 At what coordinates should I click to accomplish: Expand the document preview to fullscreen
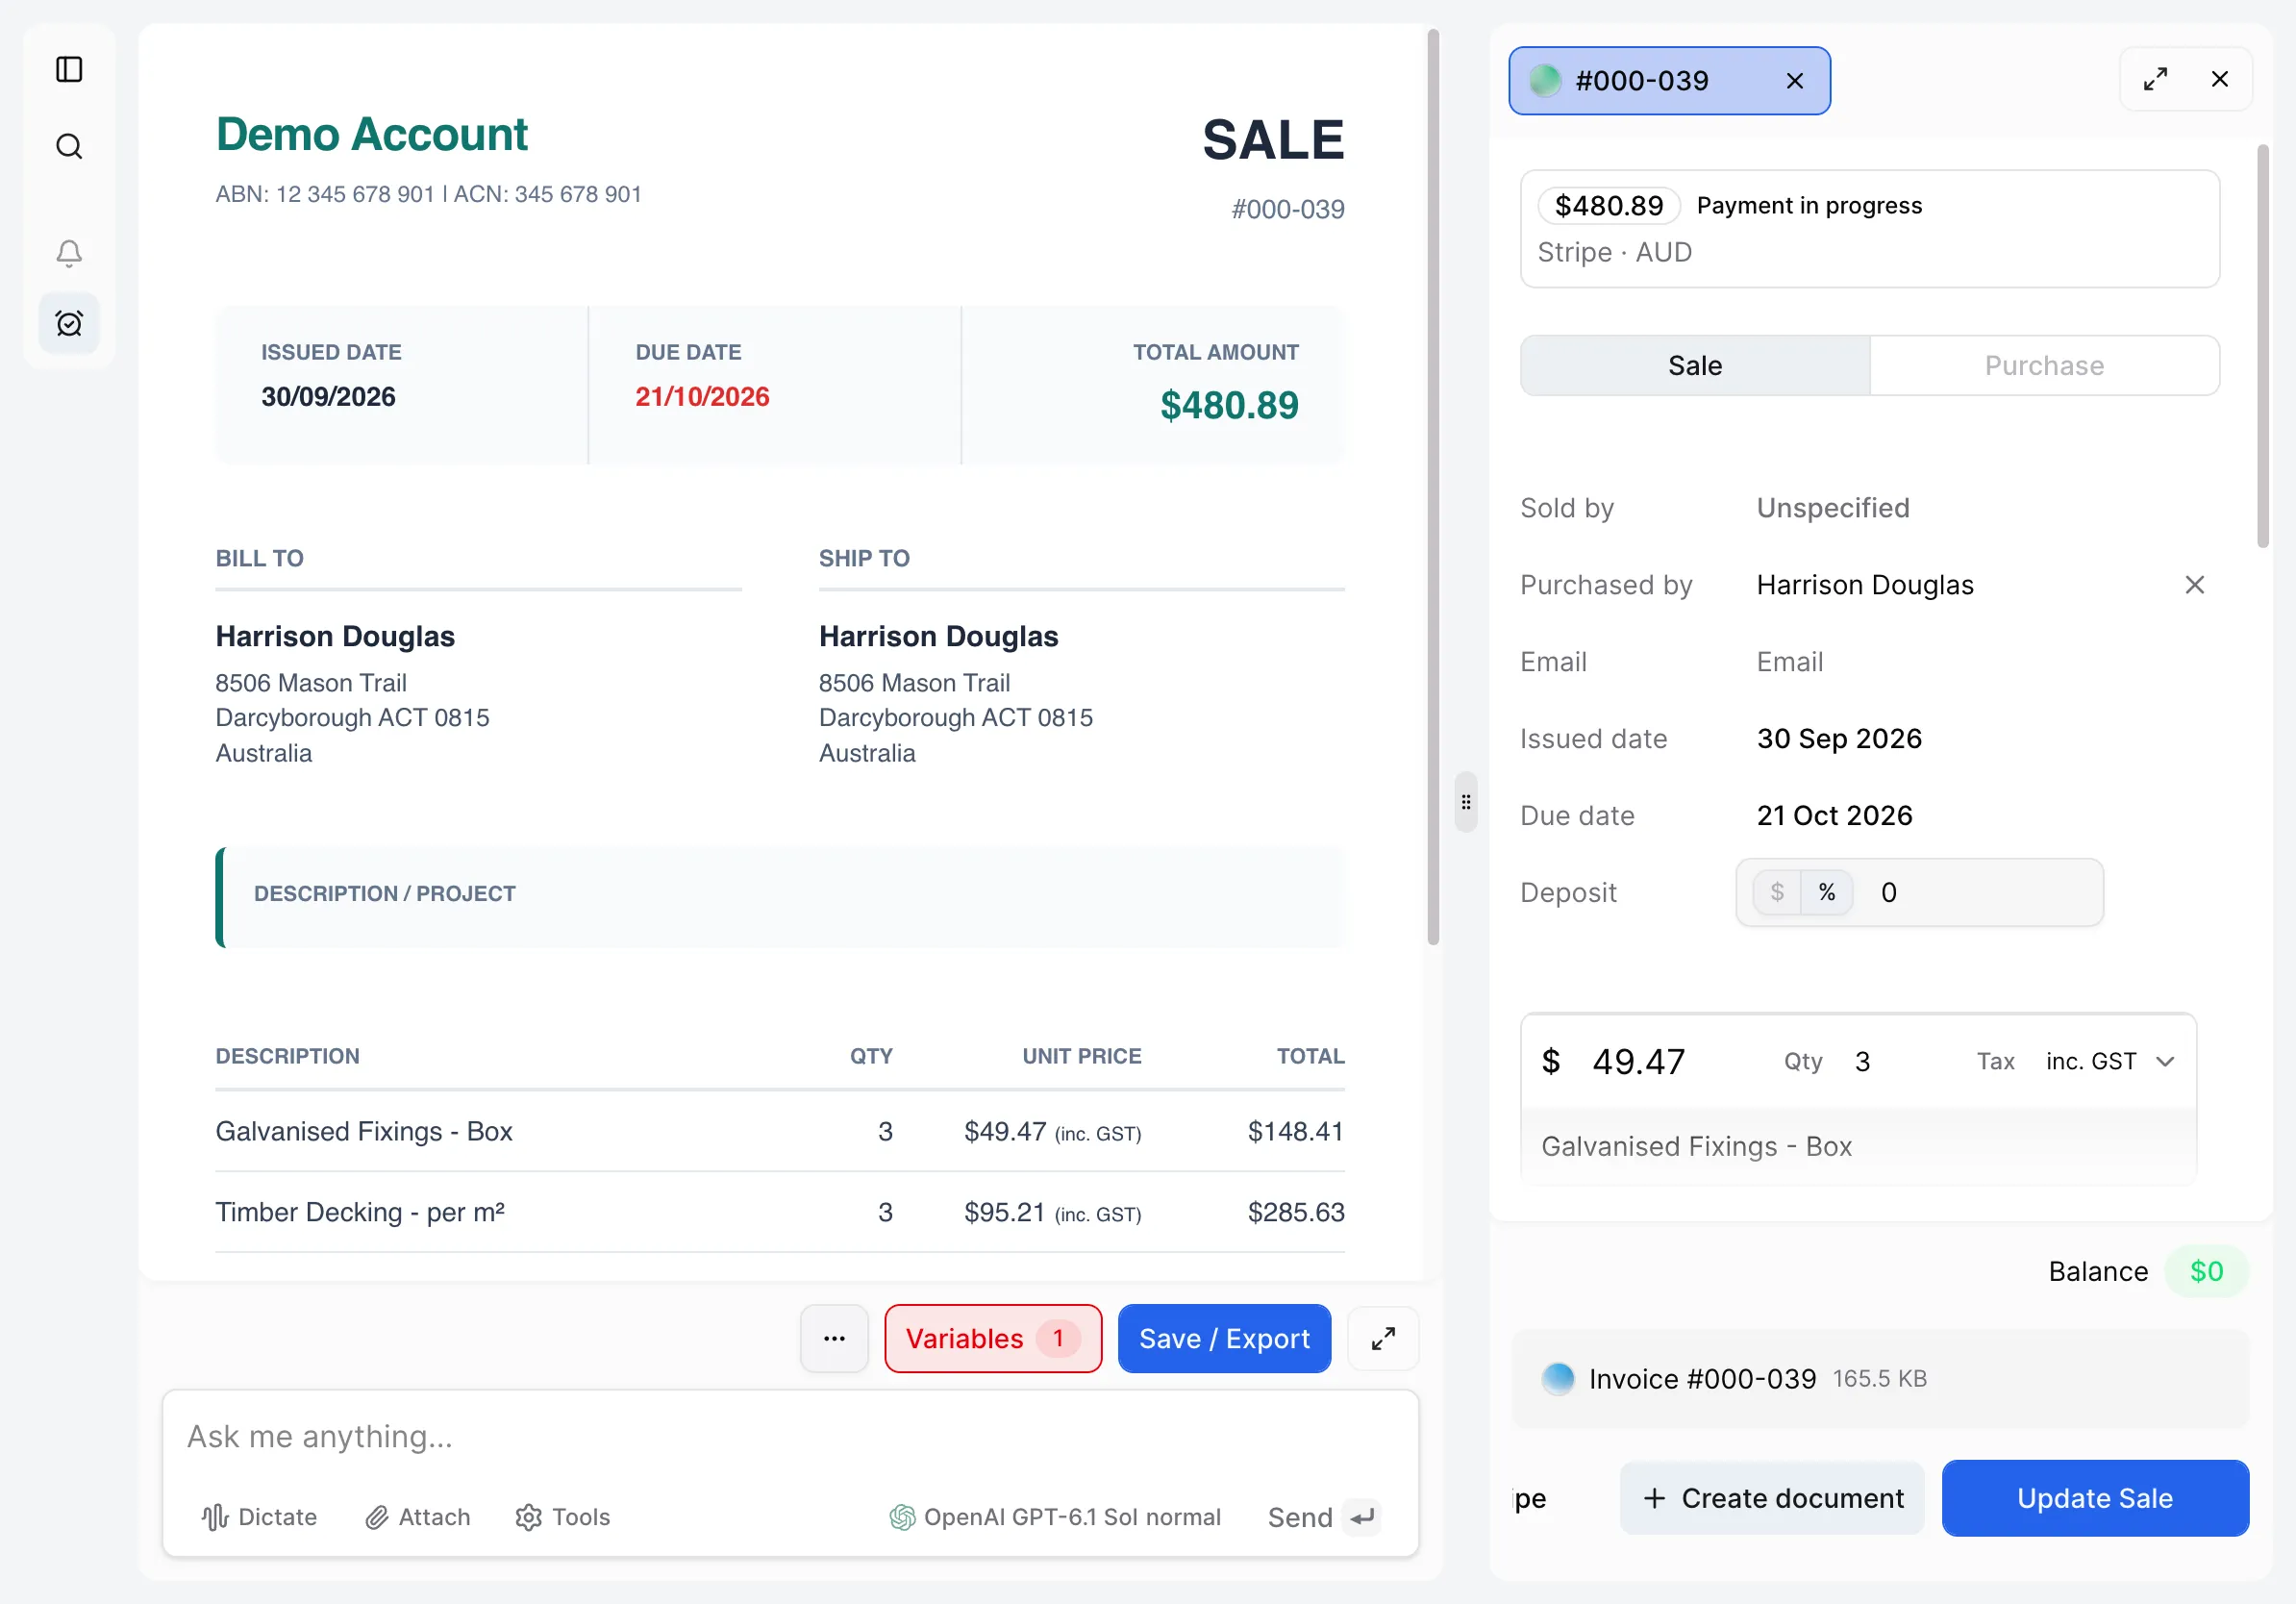(1383, 1338)
